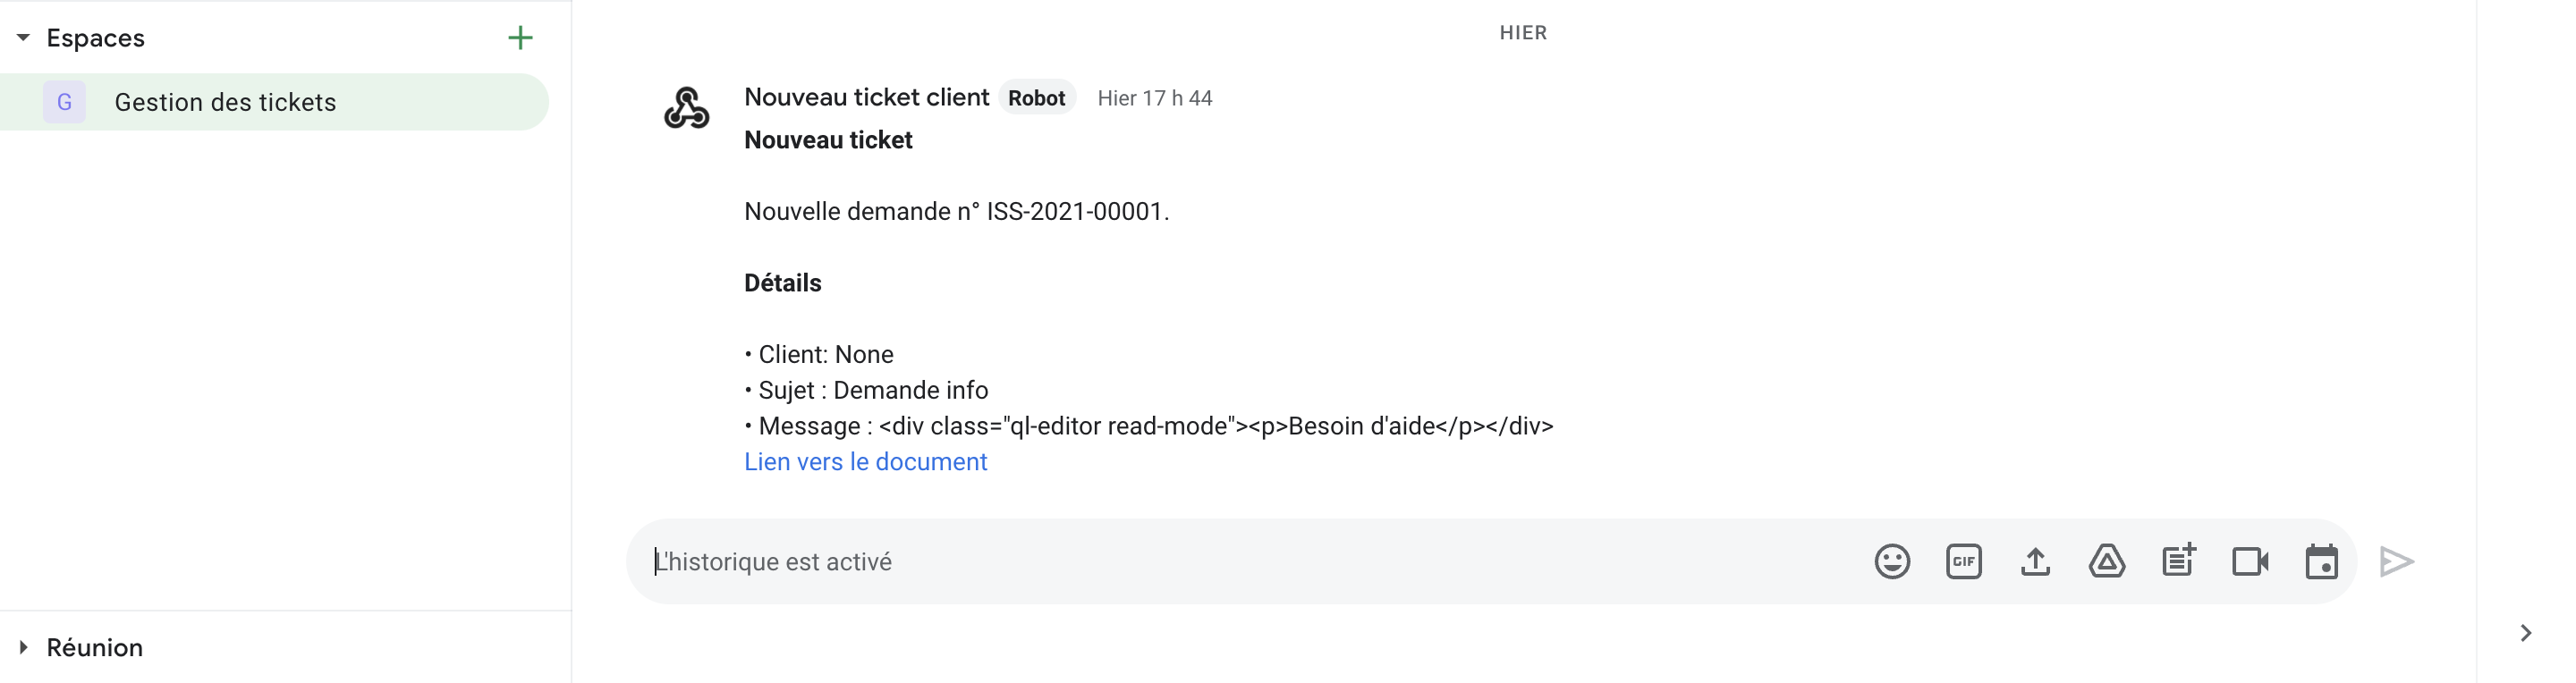Open the GIF picker

coord(1963,561)
